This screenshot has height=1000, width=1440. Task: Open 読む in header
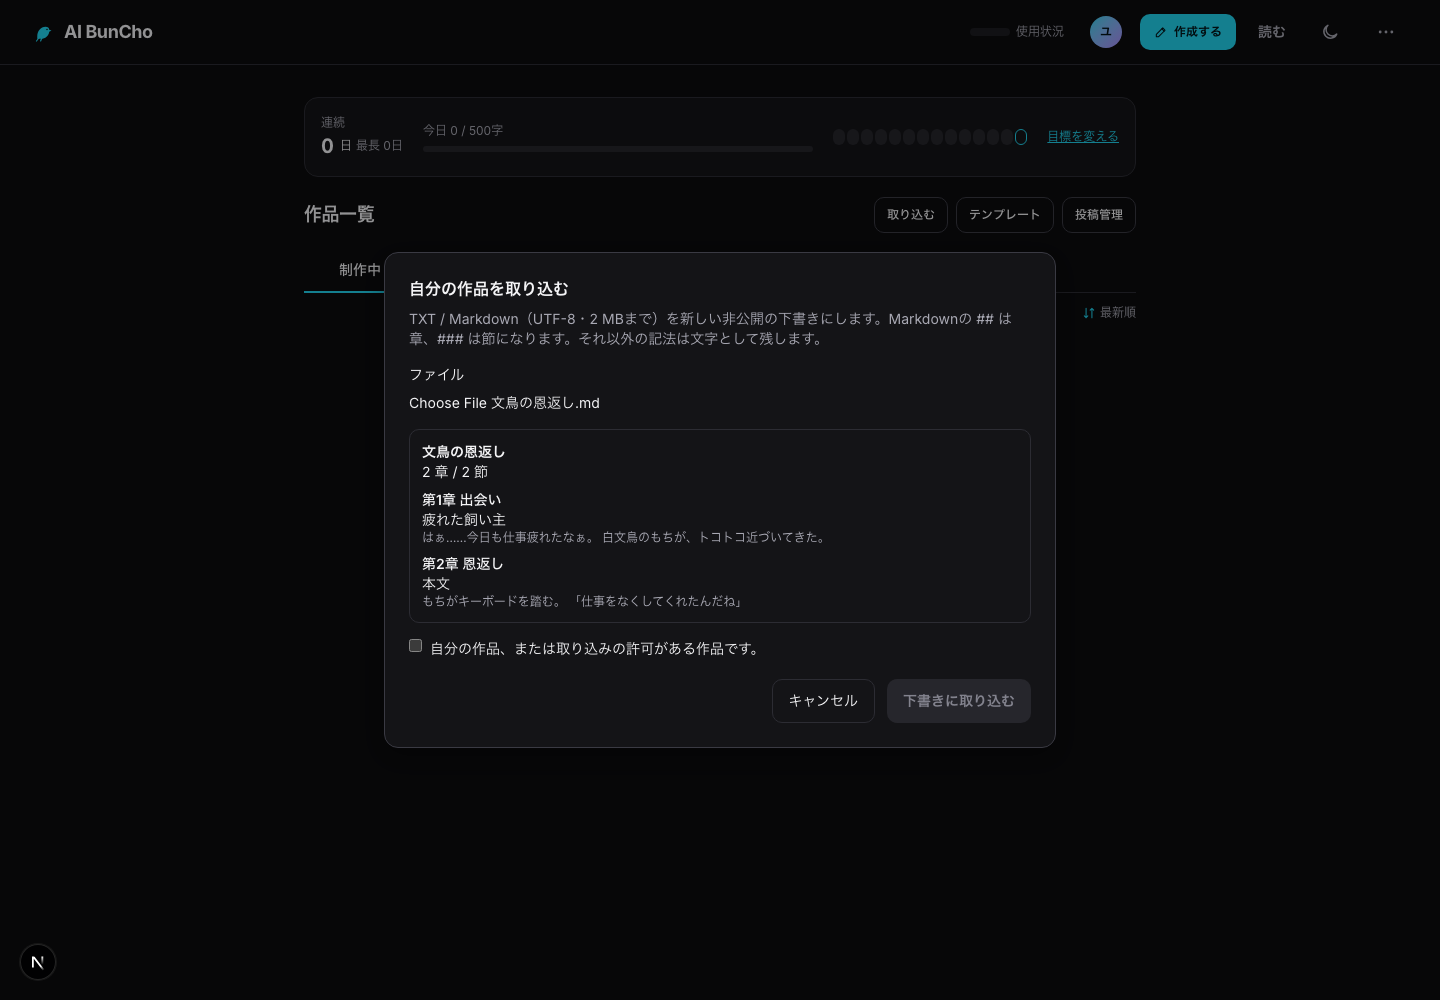tap(1272, 32)
